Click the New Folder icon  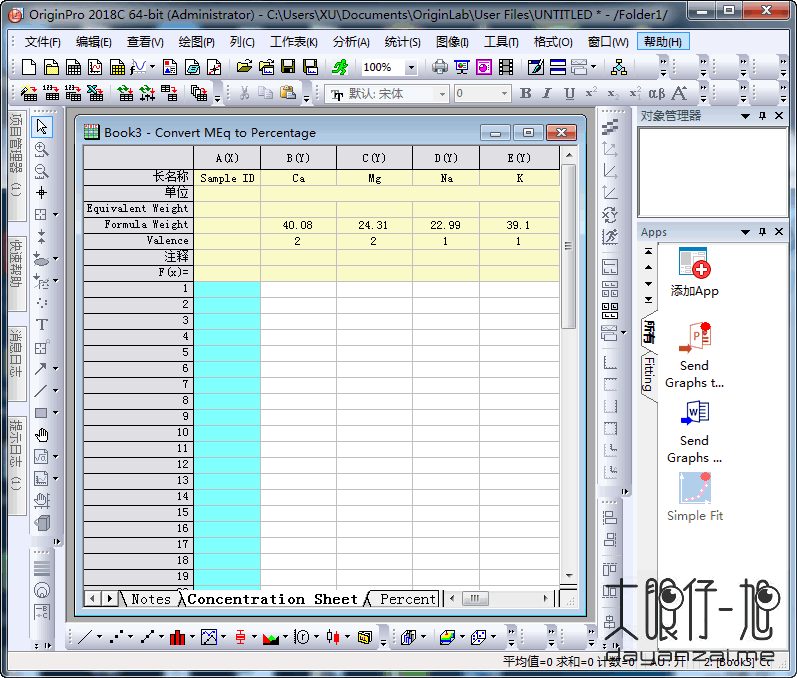[51, 67]
